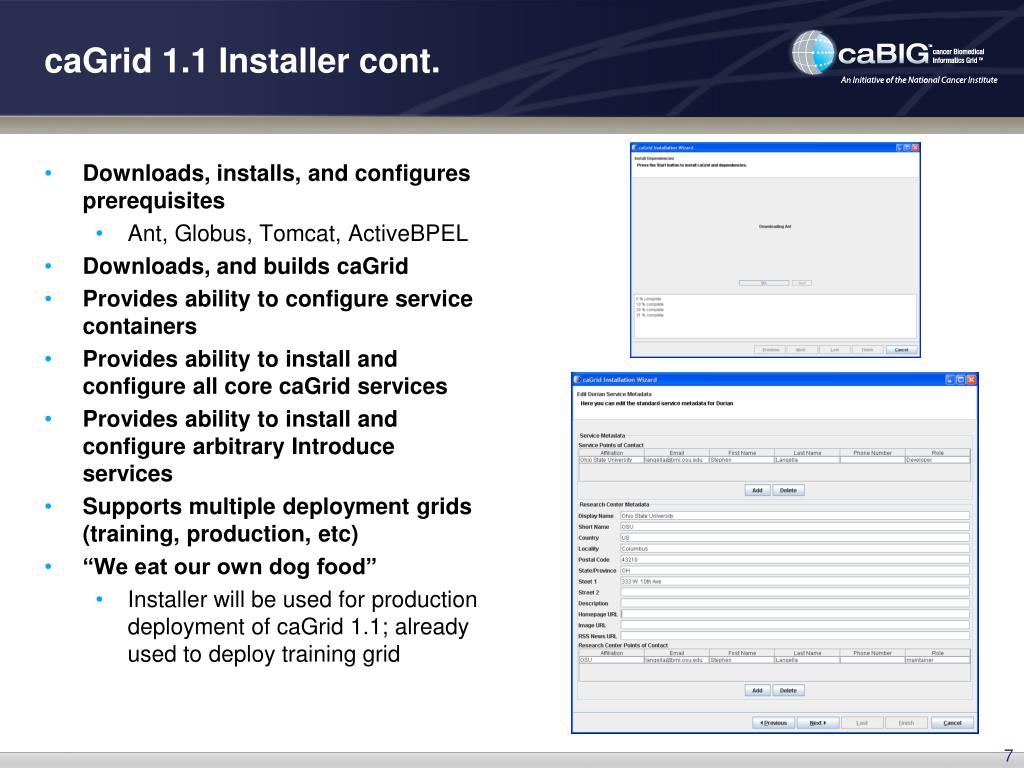This screenshot has width=1024, height=768.
Task: Select the Locality field
Action: click(794, 549)
